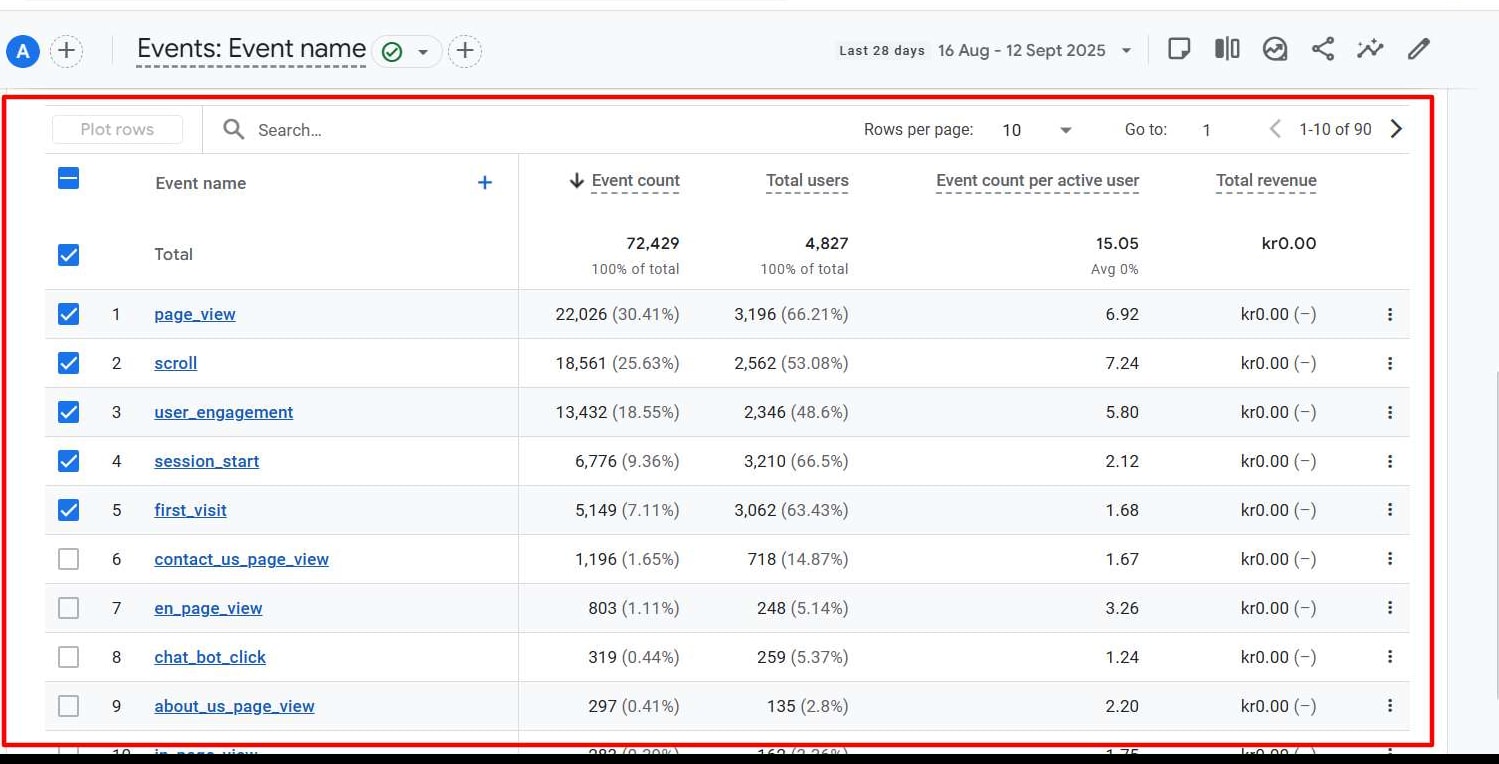
Task: Click the search magnifier icon
Action: coord(234,129)
